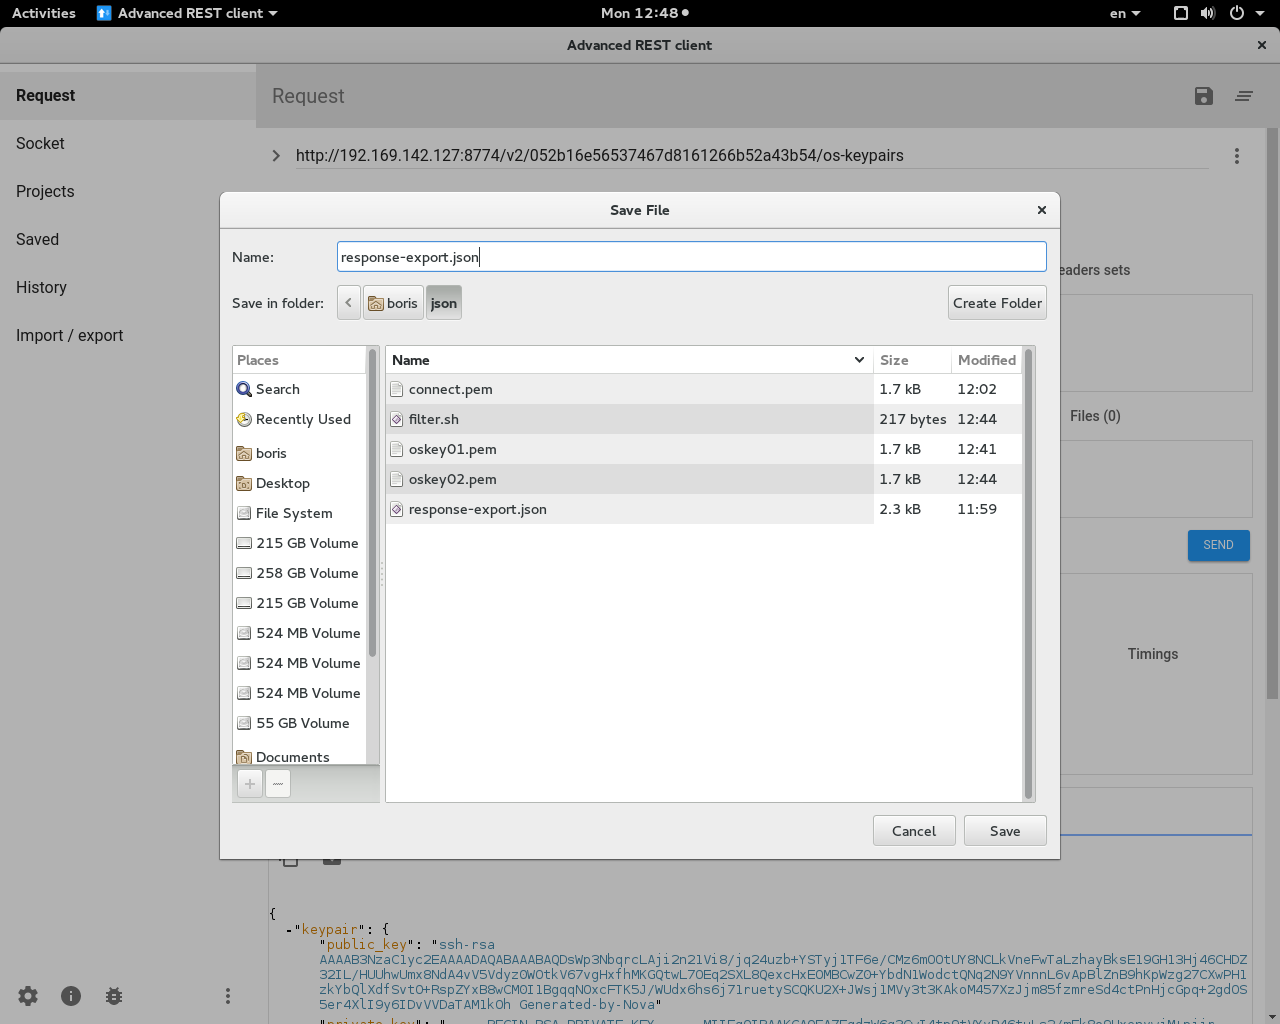
Task: Open the Activities overview
Action: [44, 13]
